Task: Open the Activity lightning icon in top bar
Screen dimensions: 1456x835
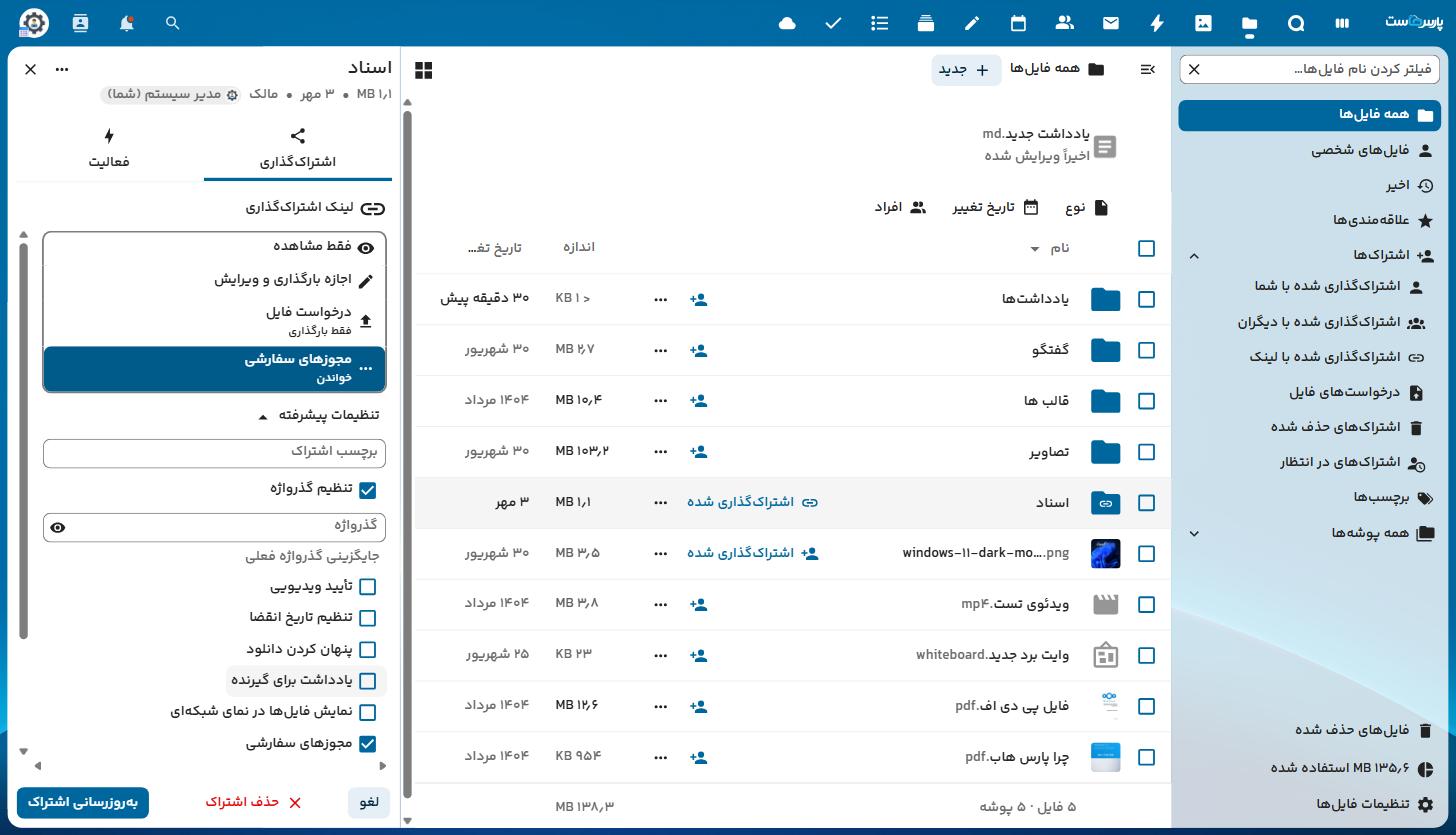Action: [1157, 23]
